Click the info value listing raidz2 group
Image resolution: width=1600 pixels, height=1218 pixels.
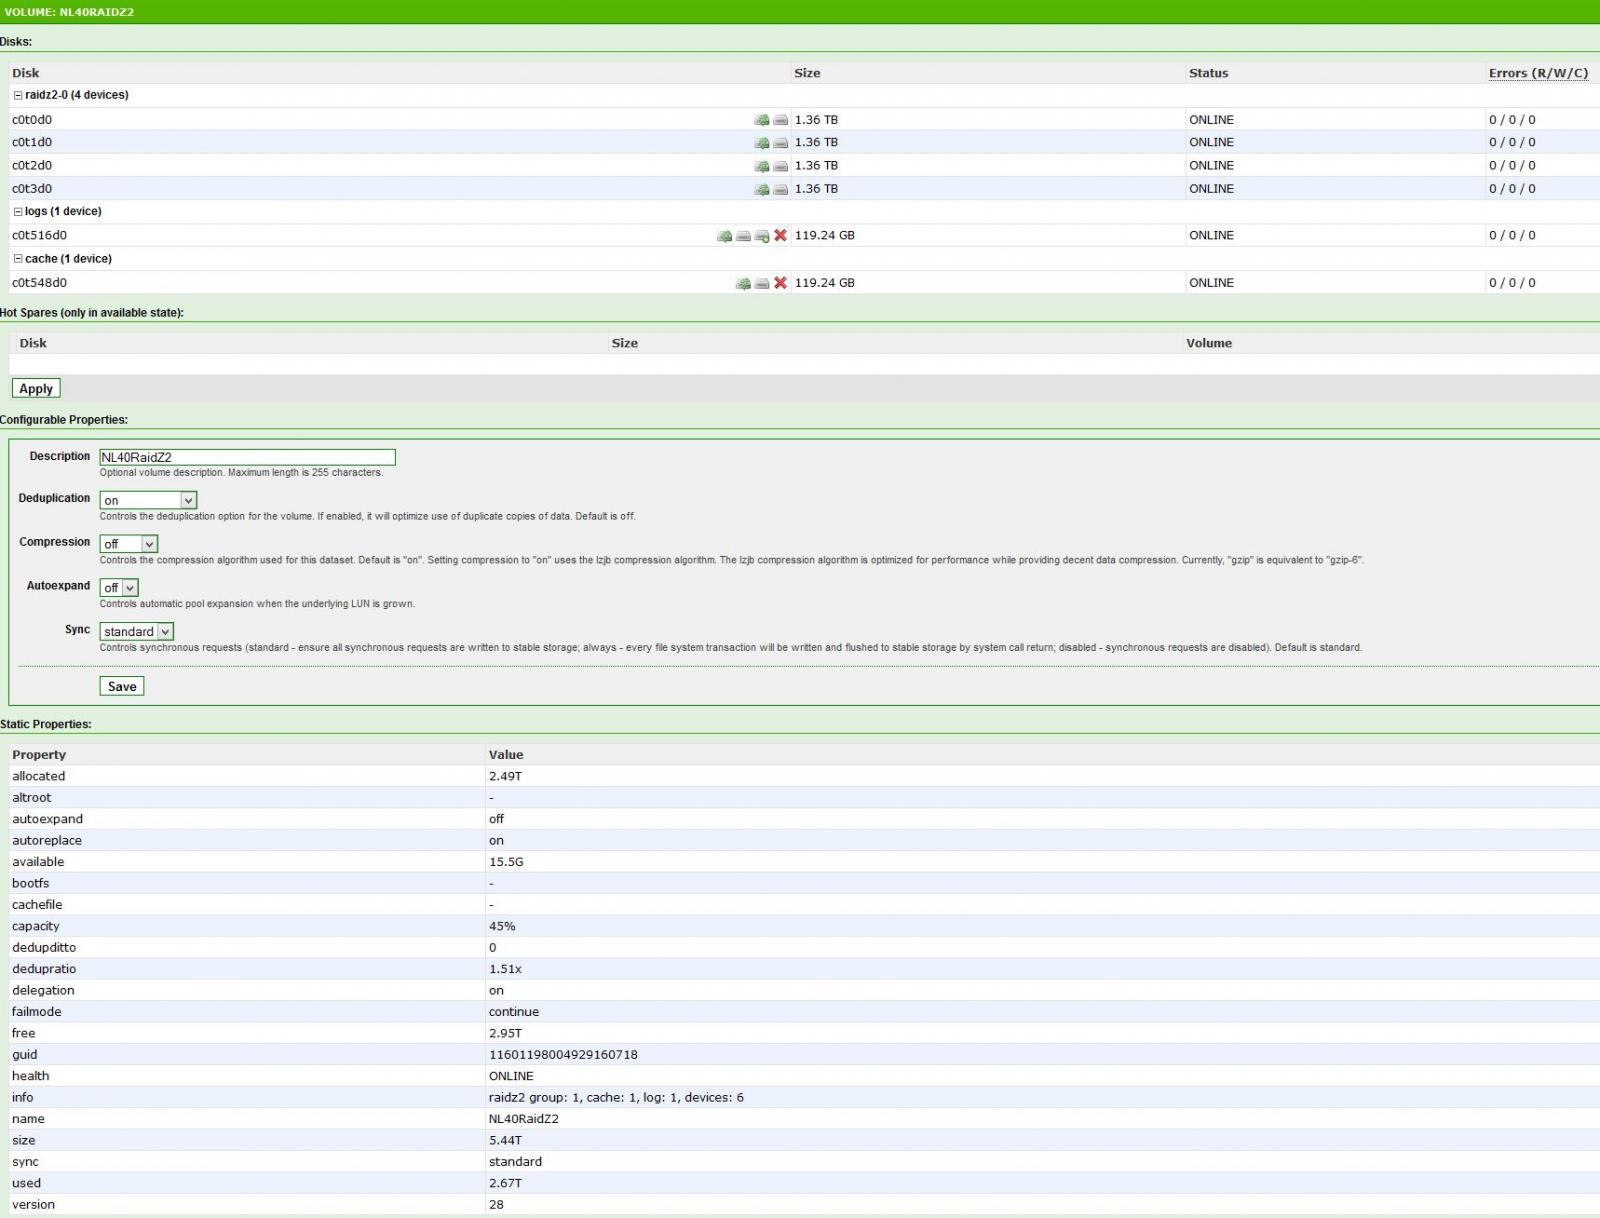616,1098
